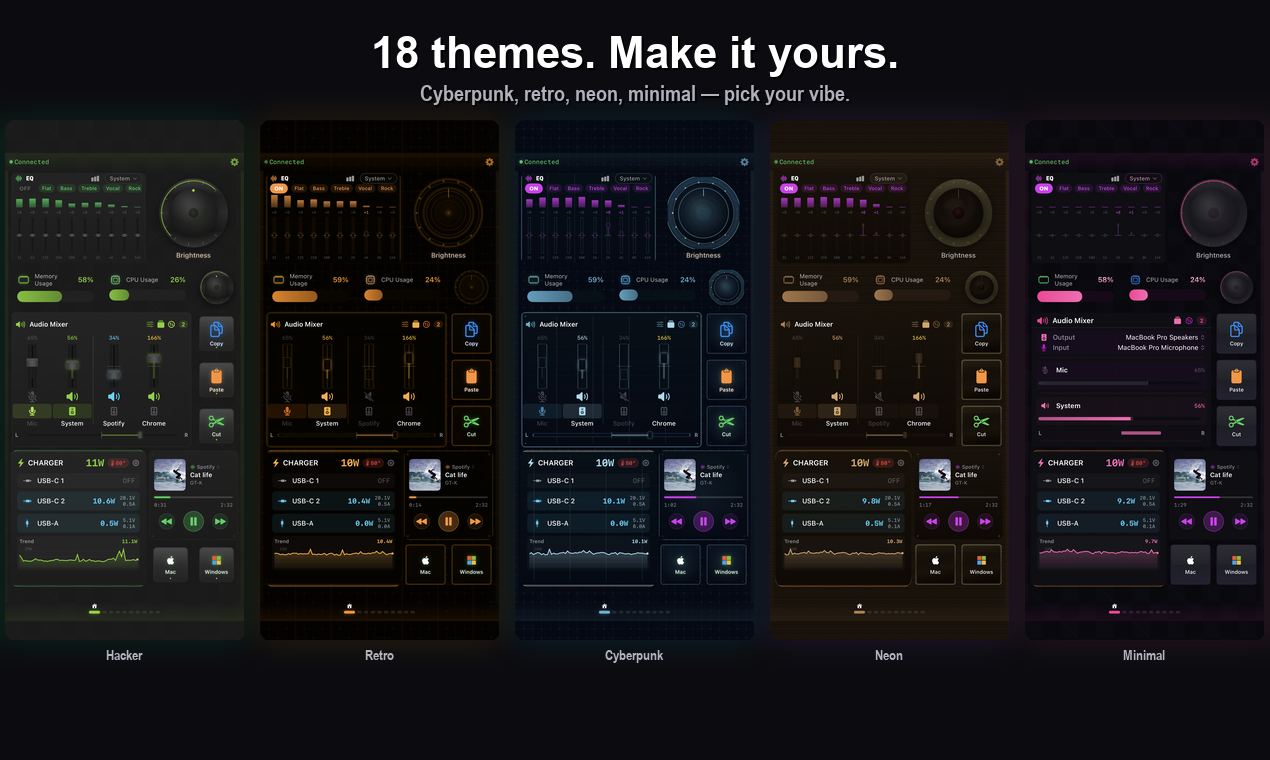
Task: Mute Chrome channel speaker in Cyberpunk Audio Mixer
Action: point(664,397)
